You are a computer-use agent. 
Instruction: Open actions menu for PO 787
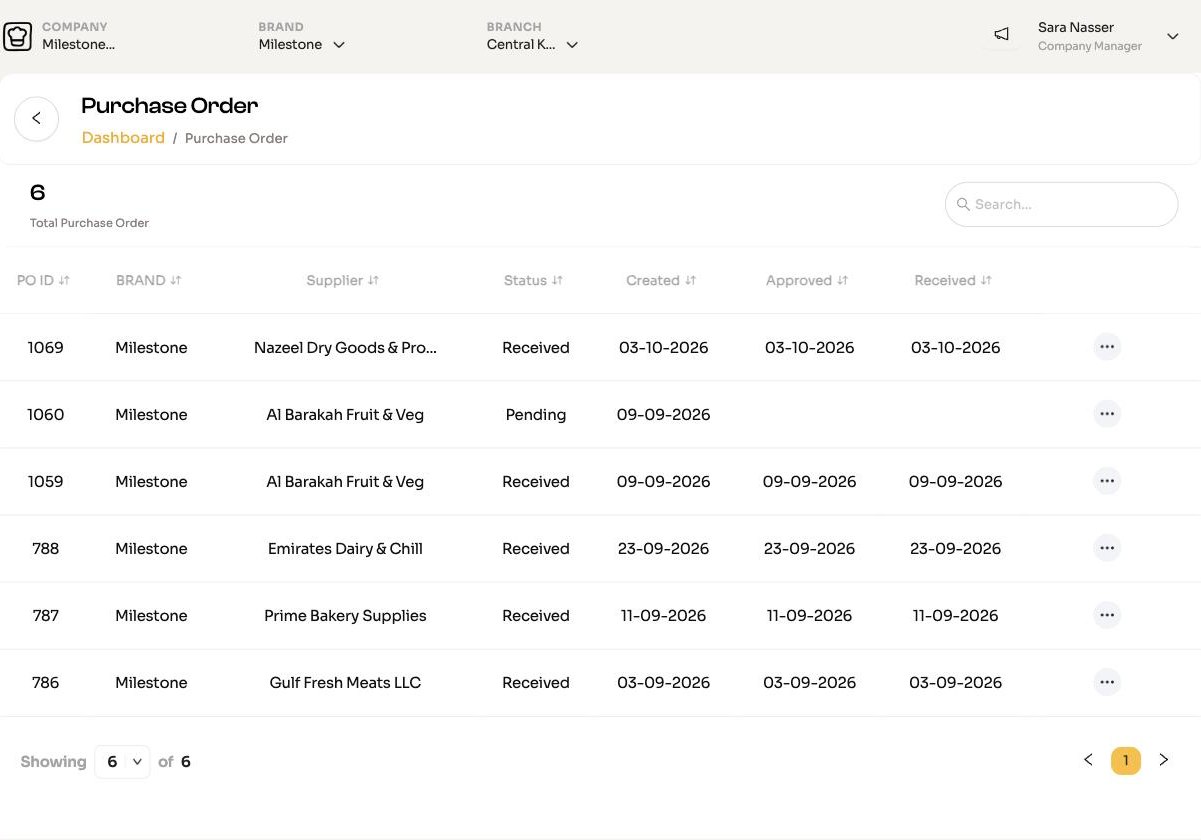click(1107, 615)
